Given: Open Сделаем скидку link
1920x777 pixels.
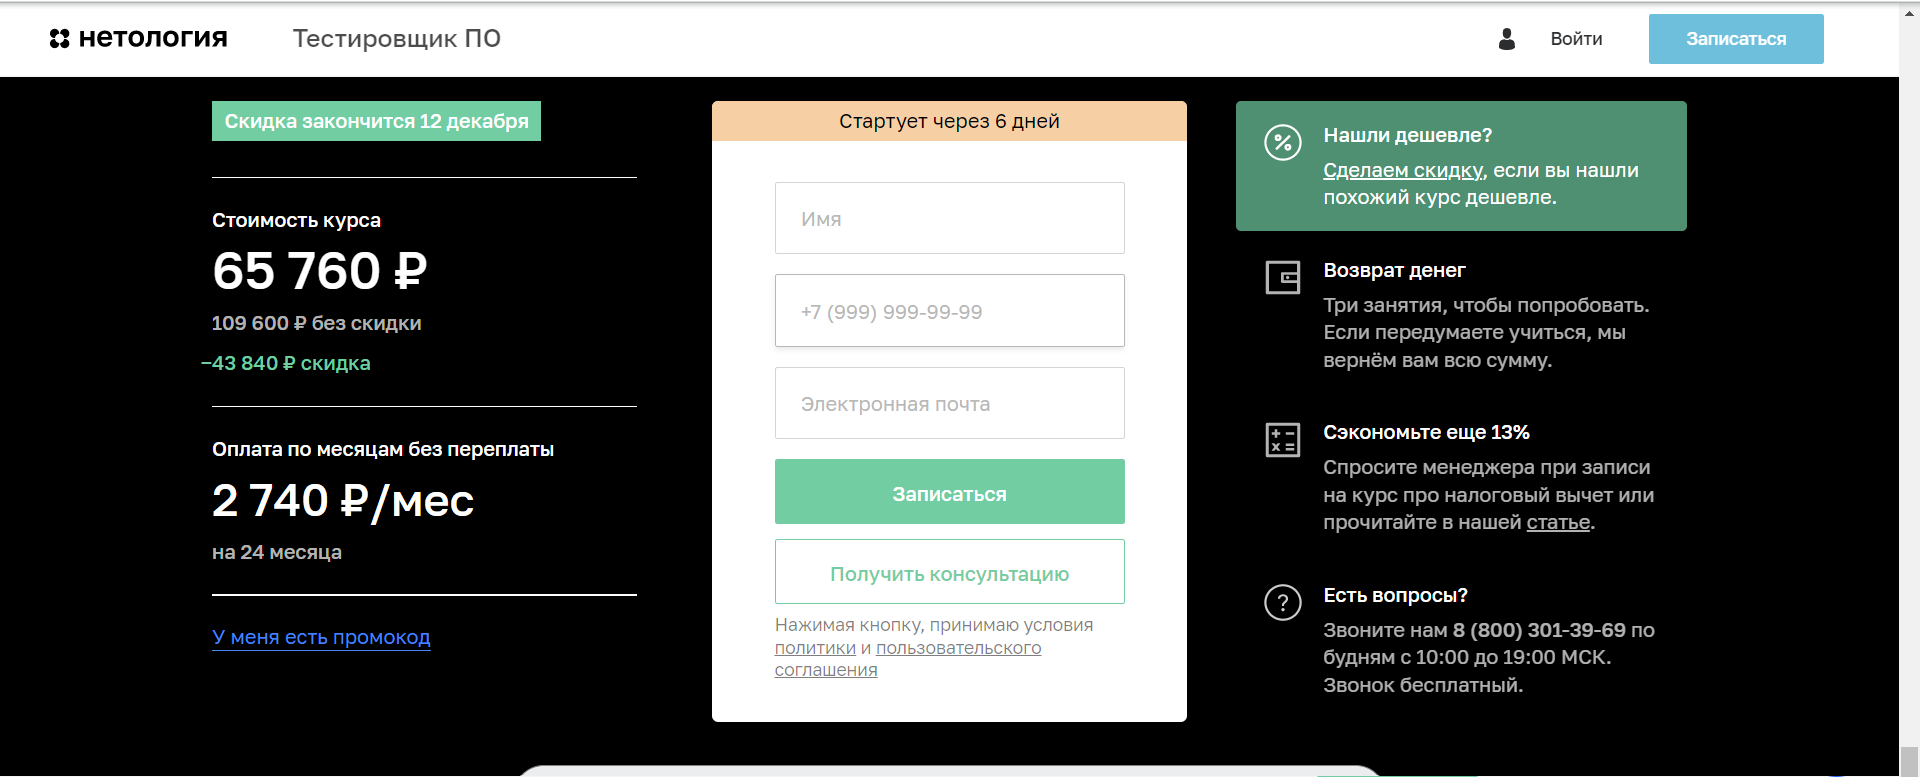Looking at the screenshot, I should (x=1403, y=170).
